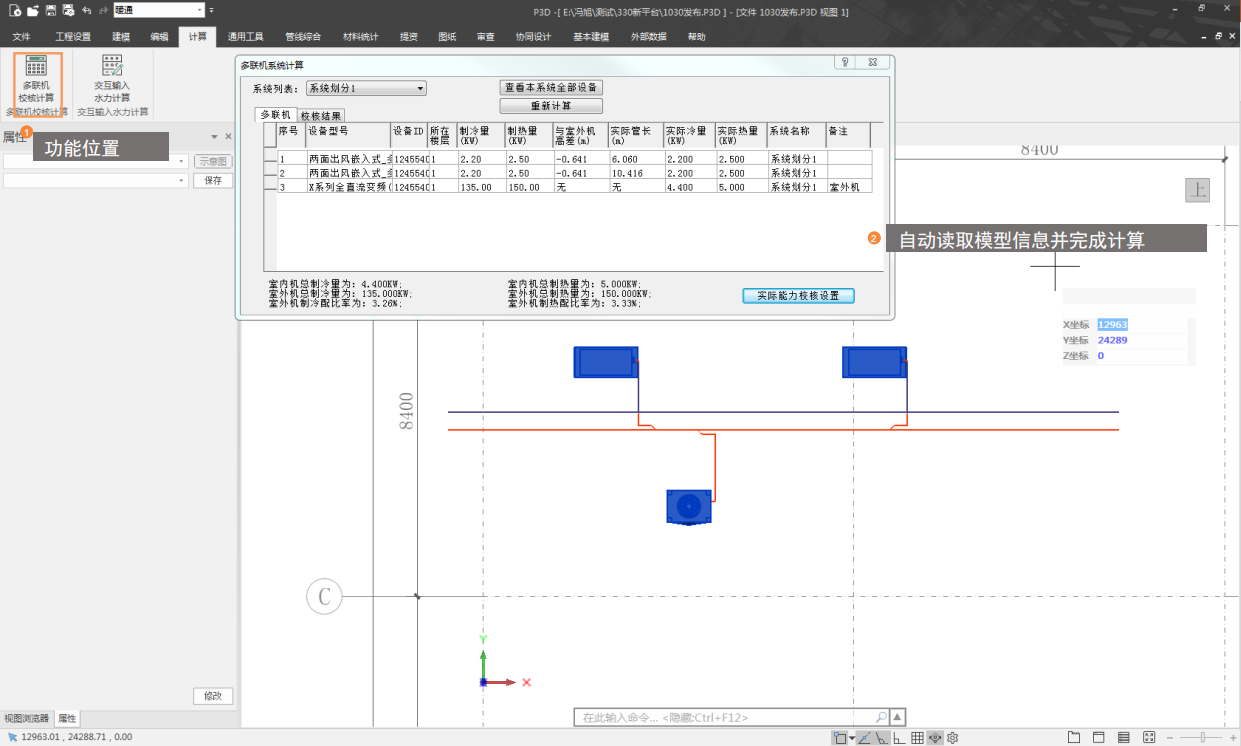Viewport: 1241px width, 746px height.
Task: Click the fullscreen icon in the status bar
Action: [1149, 738]
